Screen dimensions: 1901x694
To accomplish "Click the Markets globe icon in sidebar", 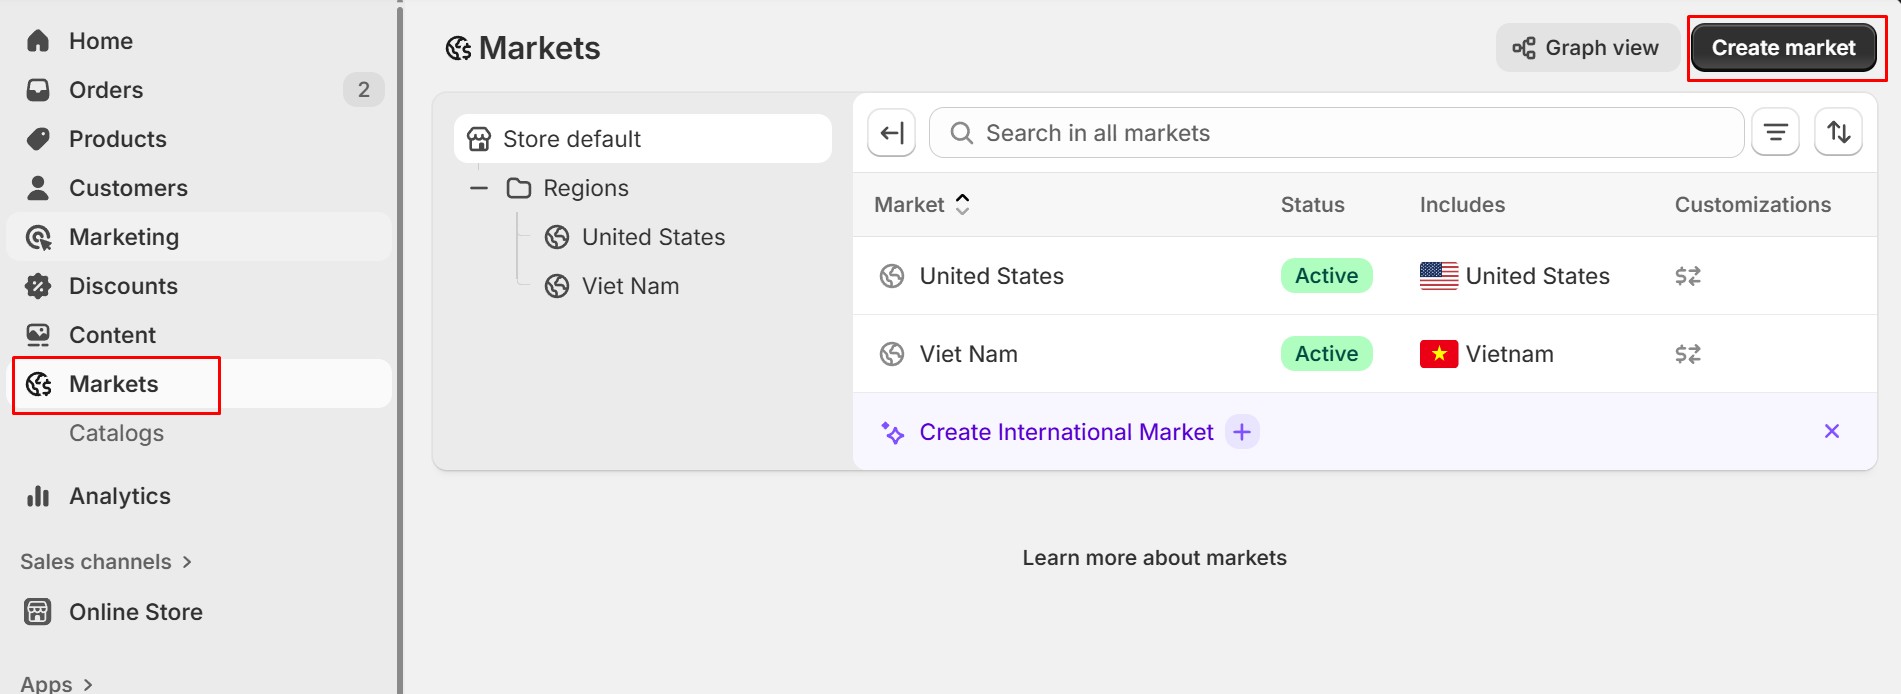I will pyautogui.click(x=38, y=384).
